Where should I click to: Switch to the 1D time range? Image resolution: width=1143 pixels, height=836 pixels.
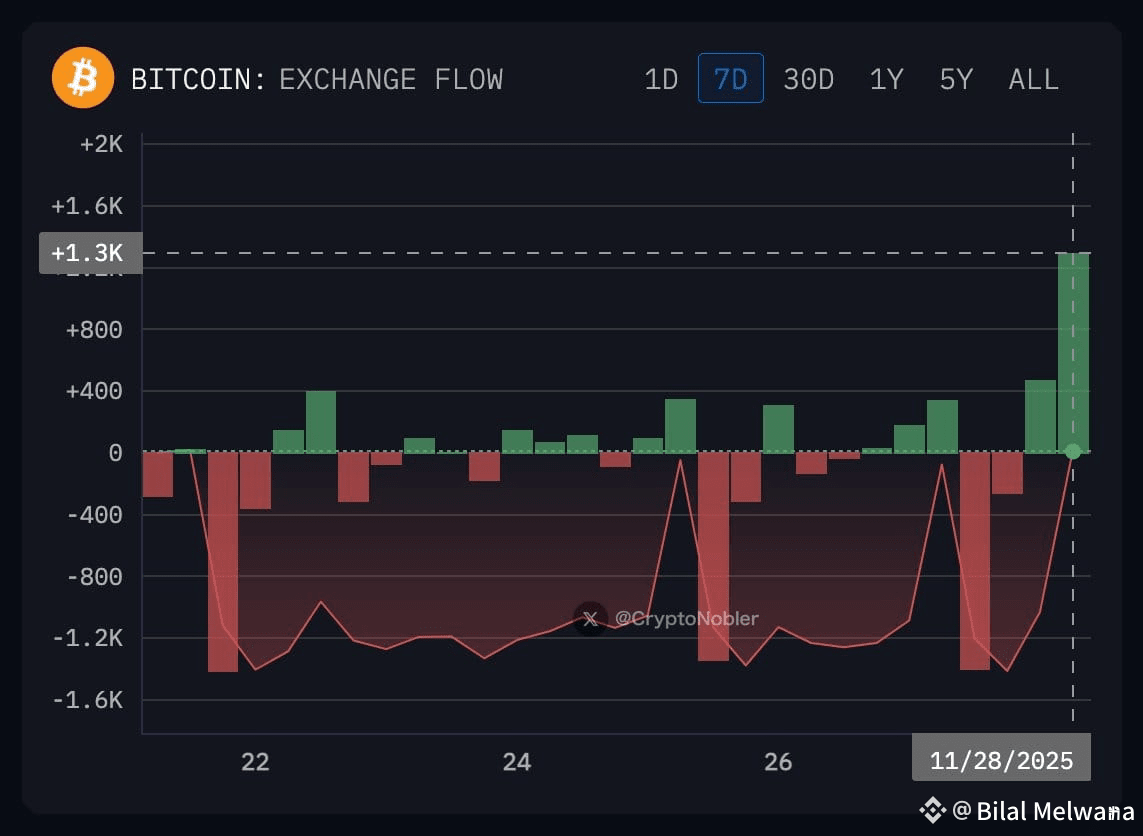click(661, 79)
